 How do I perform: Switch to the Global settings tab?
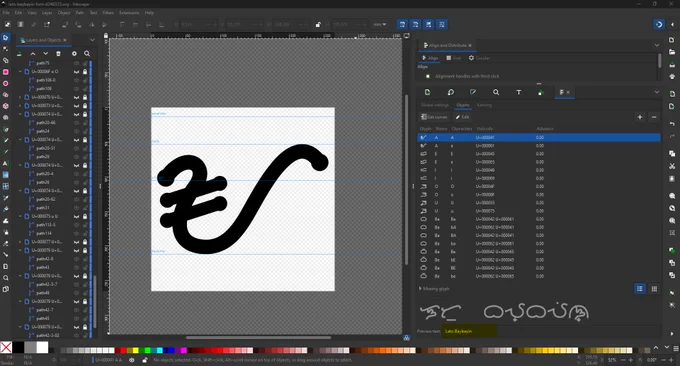pyautogui.click(x=435, y=105)
